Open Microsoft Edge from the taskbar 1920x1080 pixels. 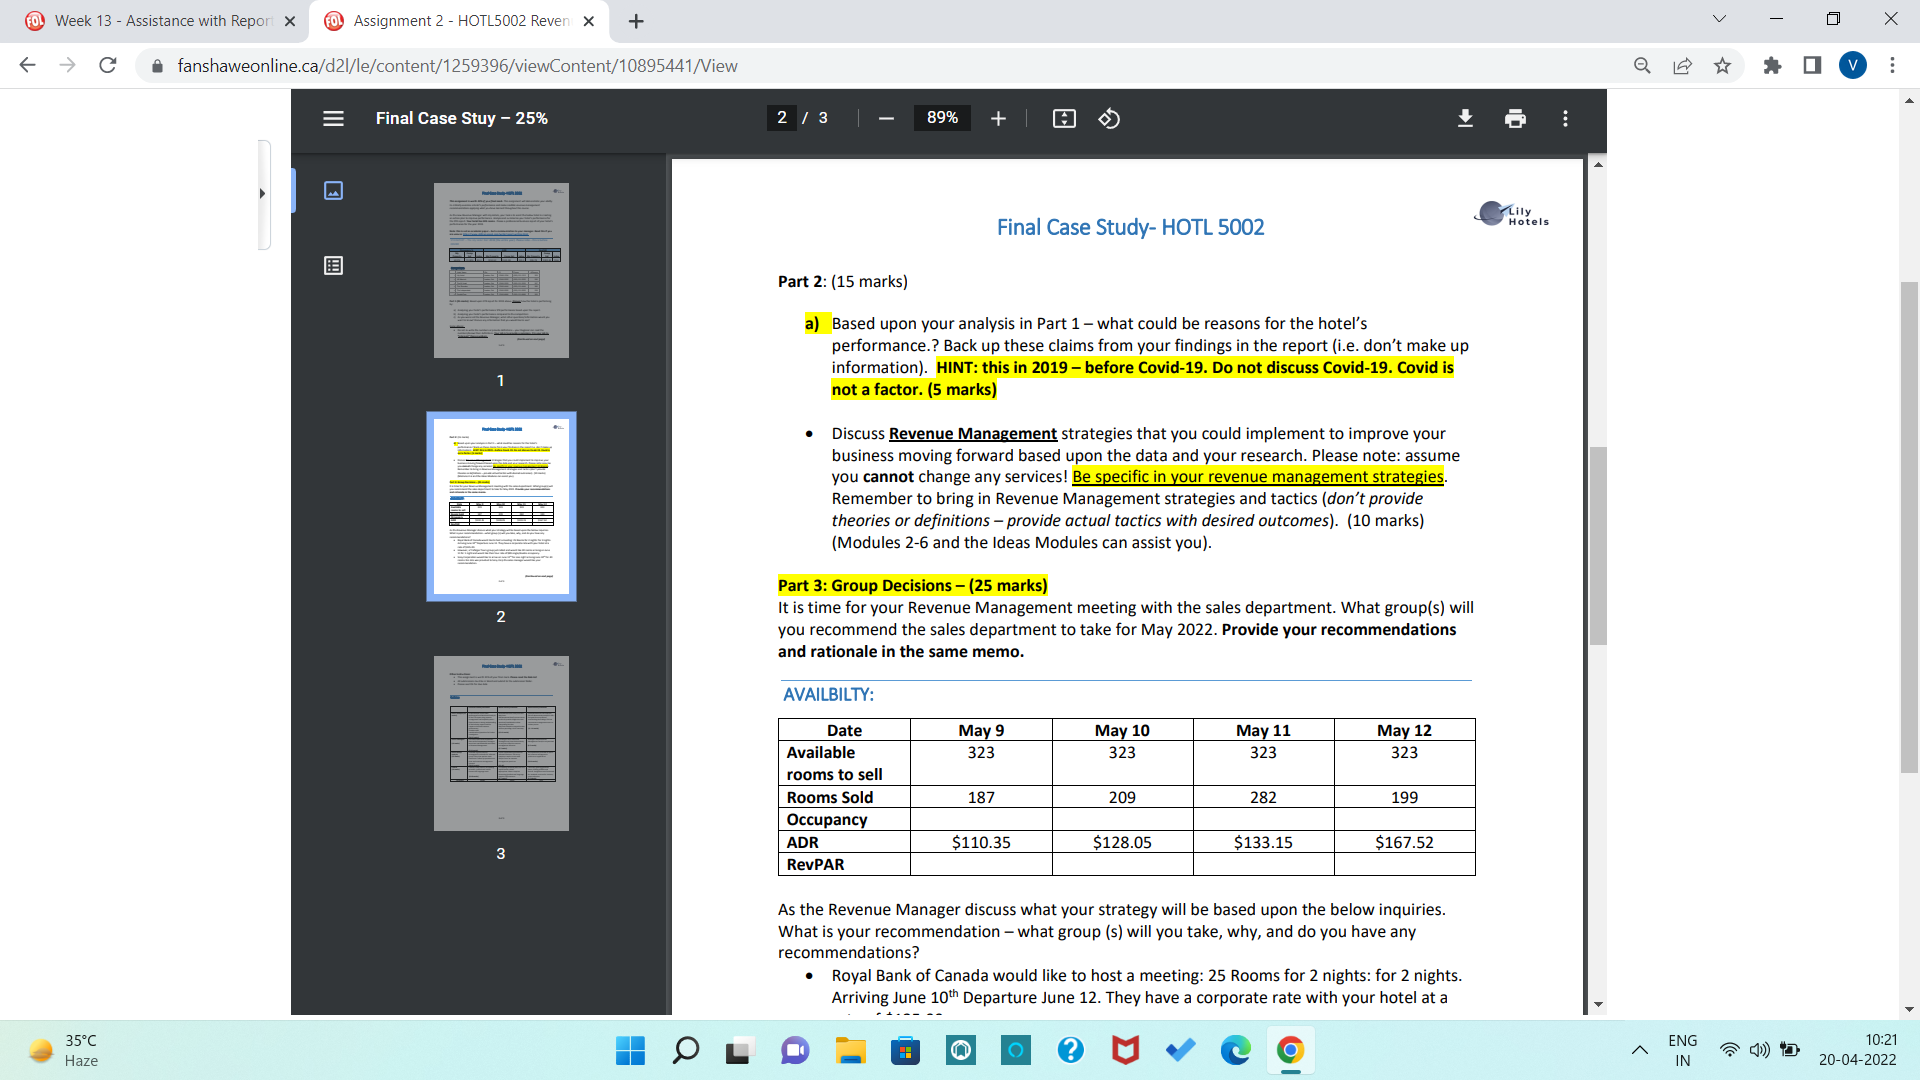1235,1051
